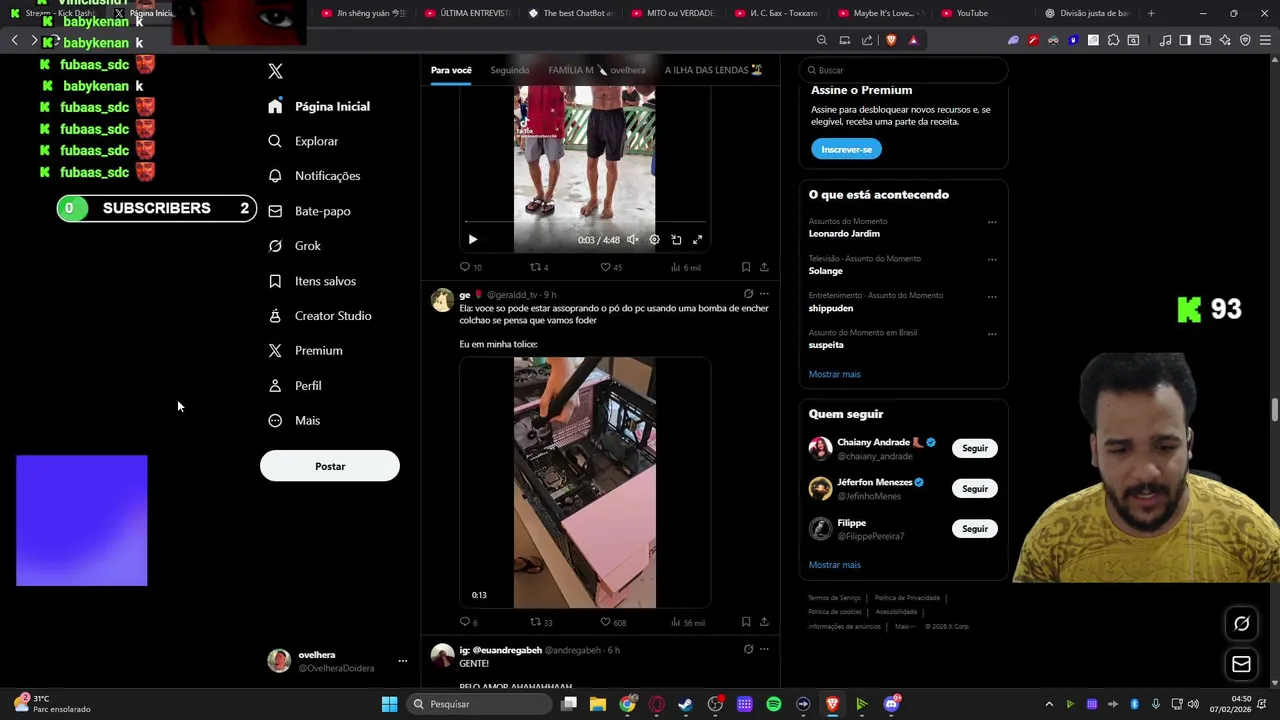Click the Windows Start button
The width and height of the screenshot is (1280, 720).
click(389, 704)
